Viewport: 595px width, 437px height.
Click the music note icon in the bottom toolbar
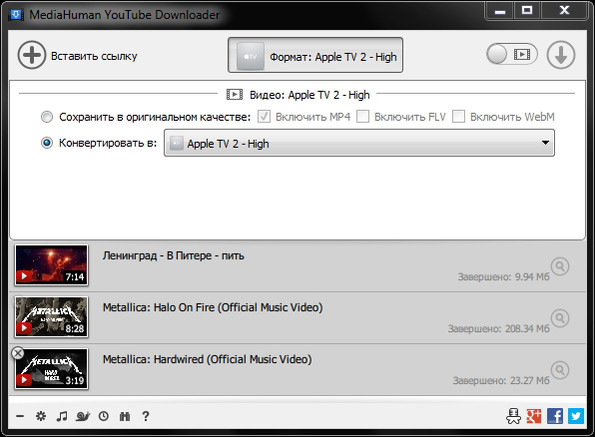pyautogui.click(x=62, y=416)
